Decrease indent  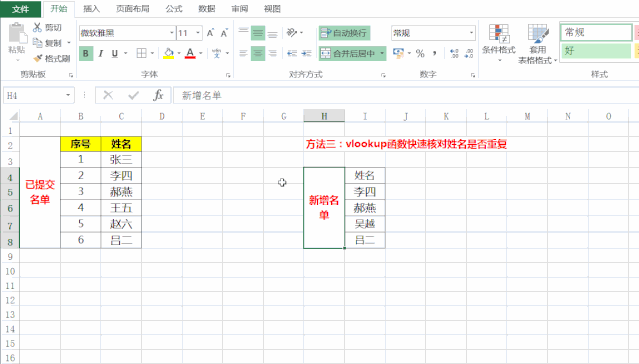(292, 53)
